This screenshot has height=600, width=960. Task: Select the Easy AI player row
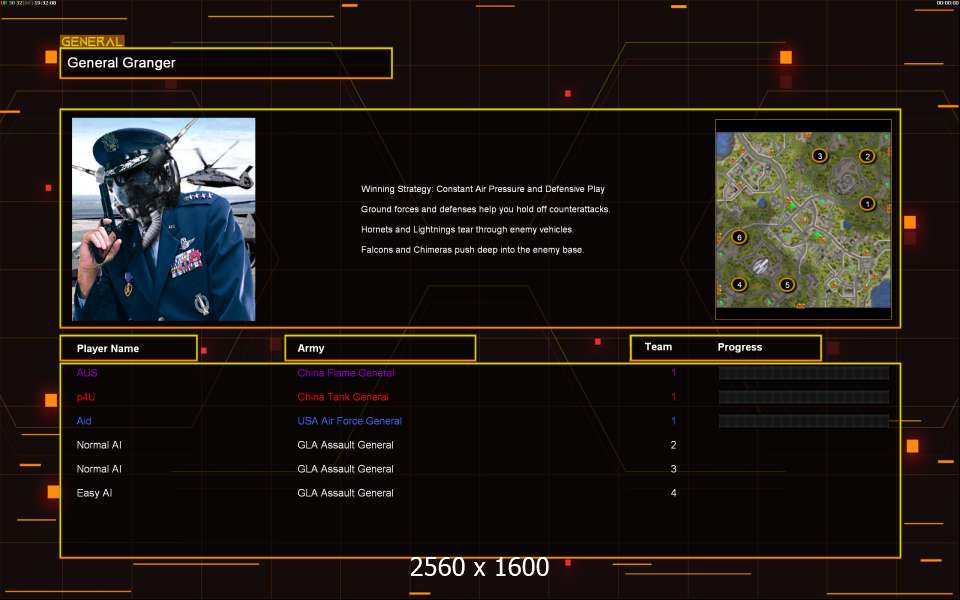point(95,493)
